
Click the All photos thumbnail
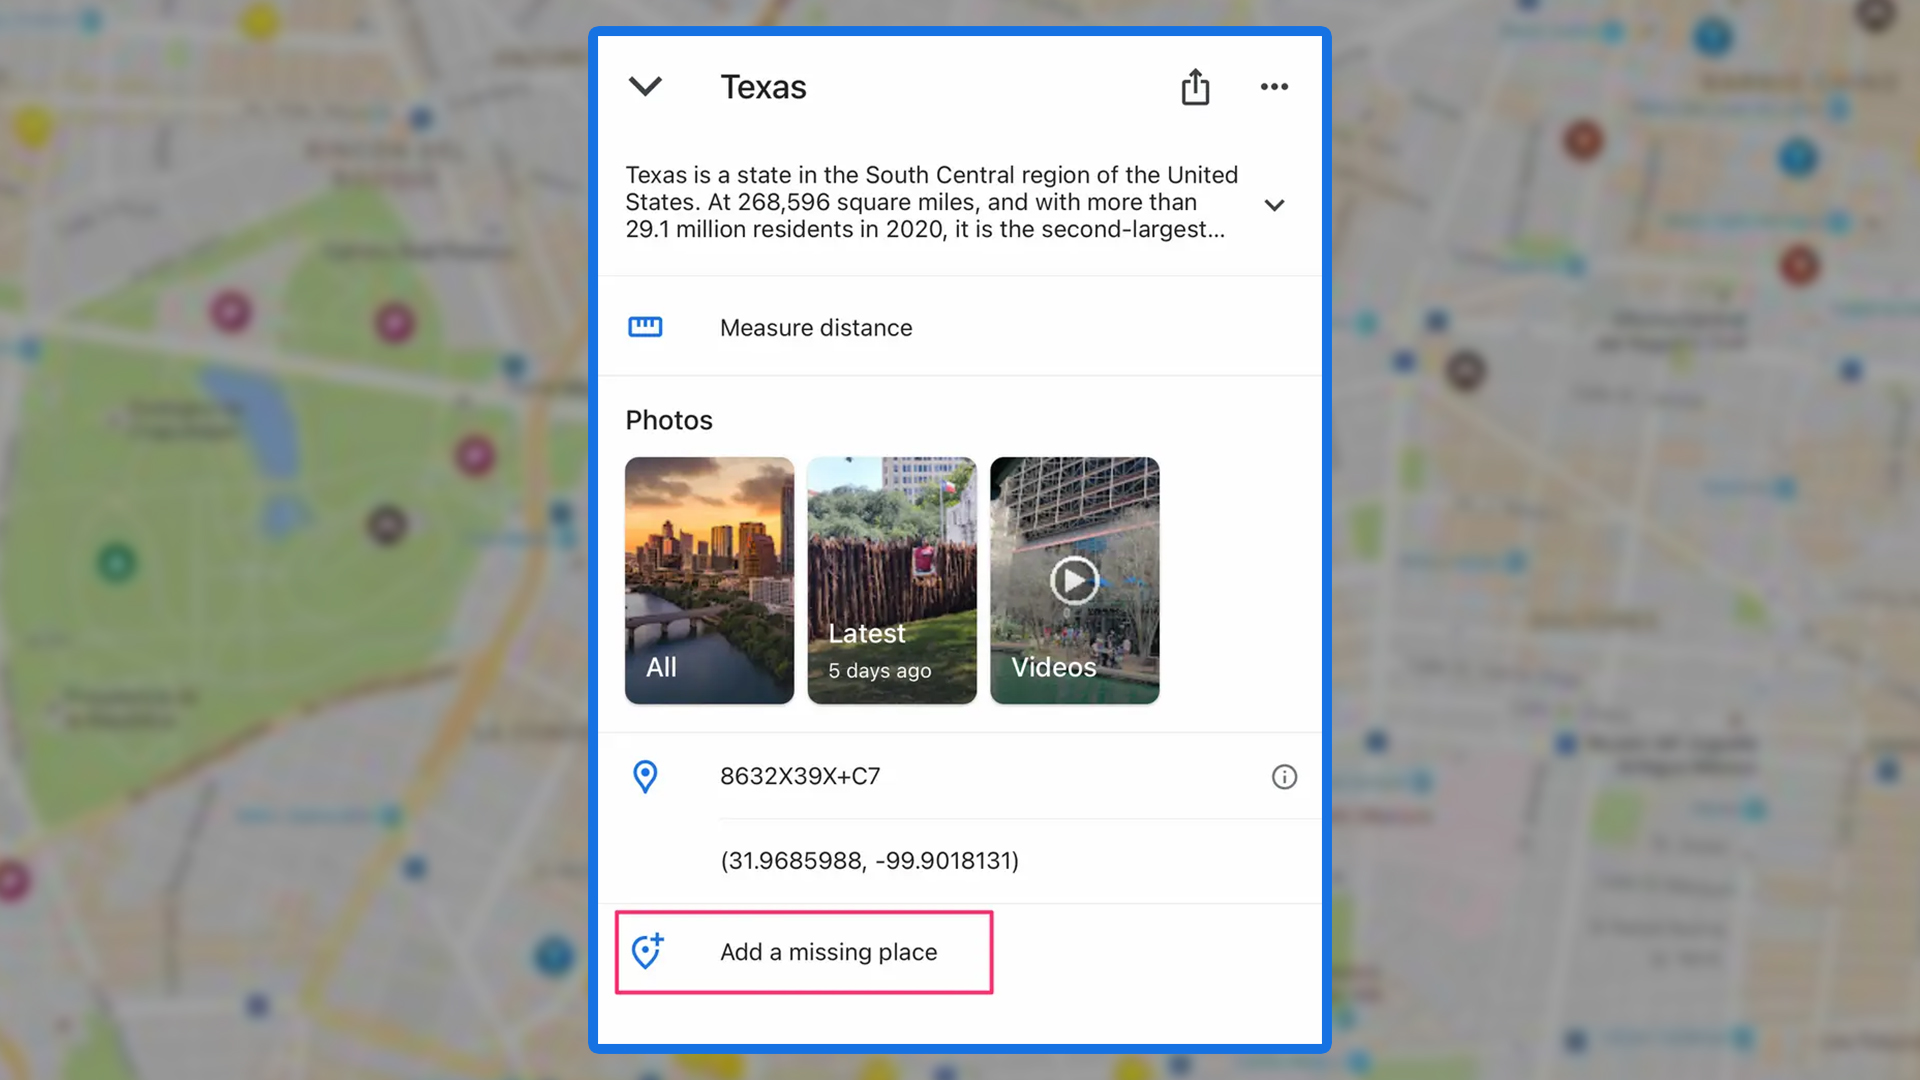(x=709, y=580)
